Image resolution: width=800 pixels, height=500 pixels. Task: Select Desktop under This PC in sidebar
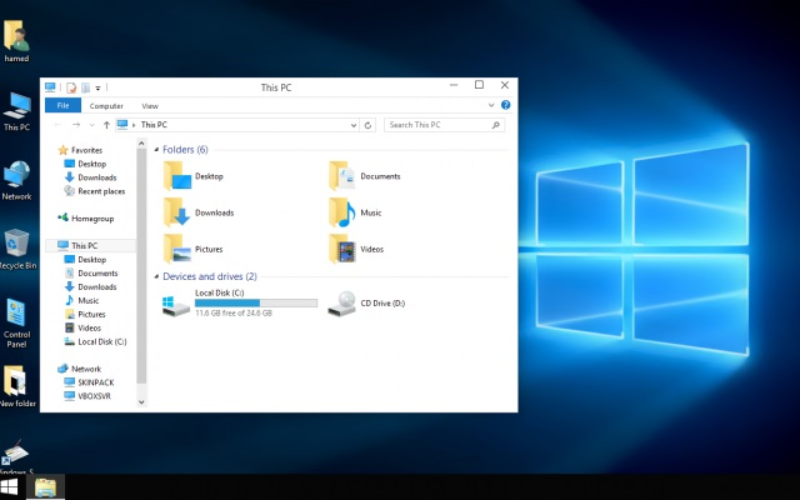coord(85,259)
